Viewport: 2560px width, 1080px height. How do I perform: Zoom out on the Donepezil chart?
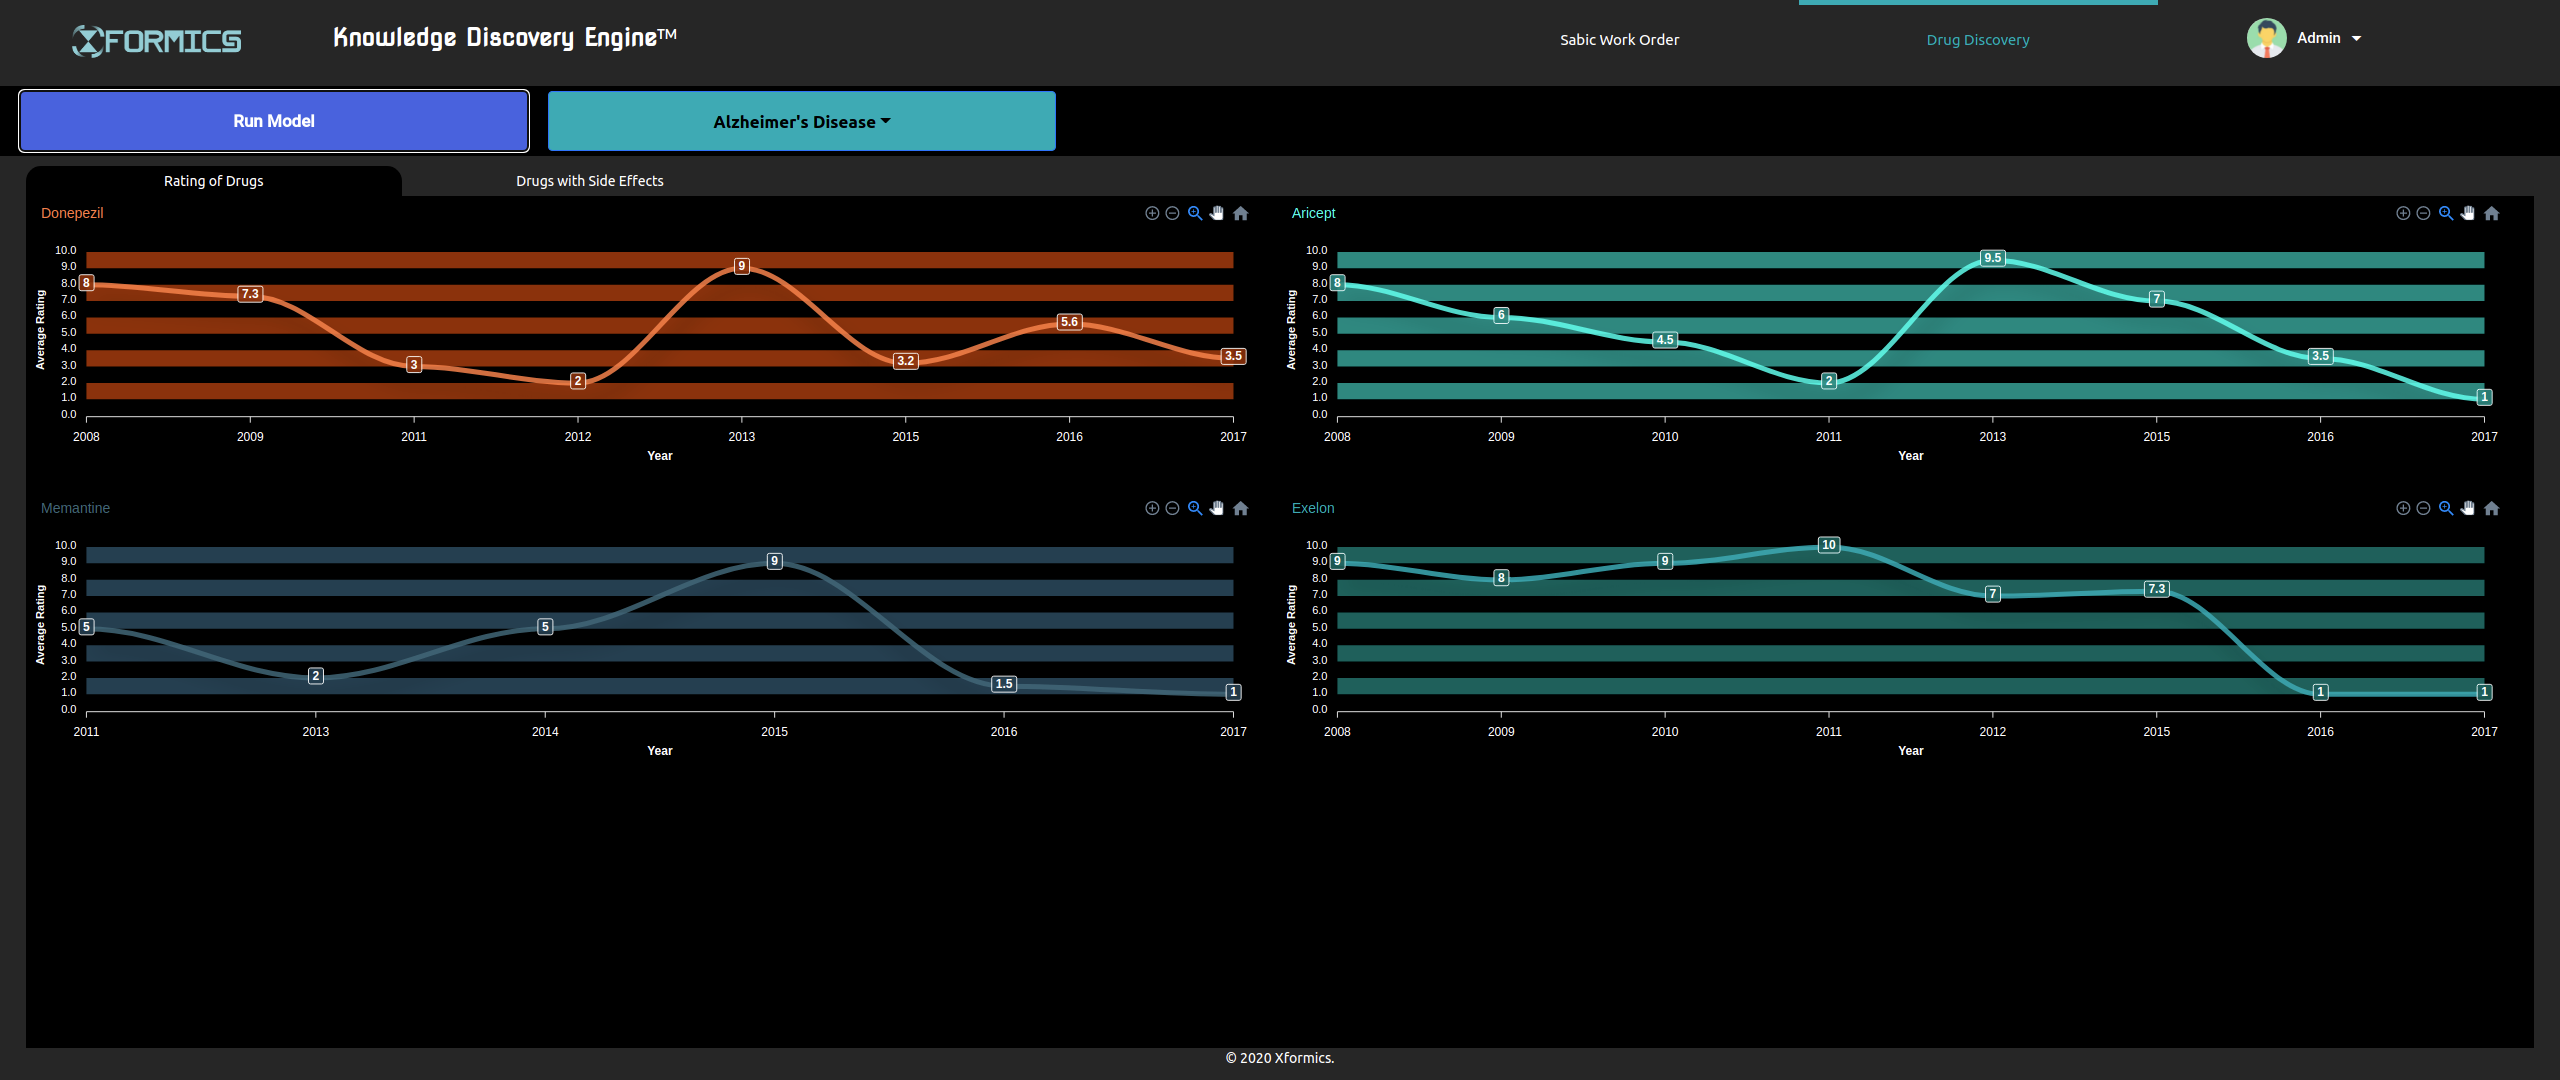(x=1172, y=213)
